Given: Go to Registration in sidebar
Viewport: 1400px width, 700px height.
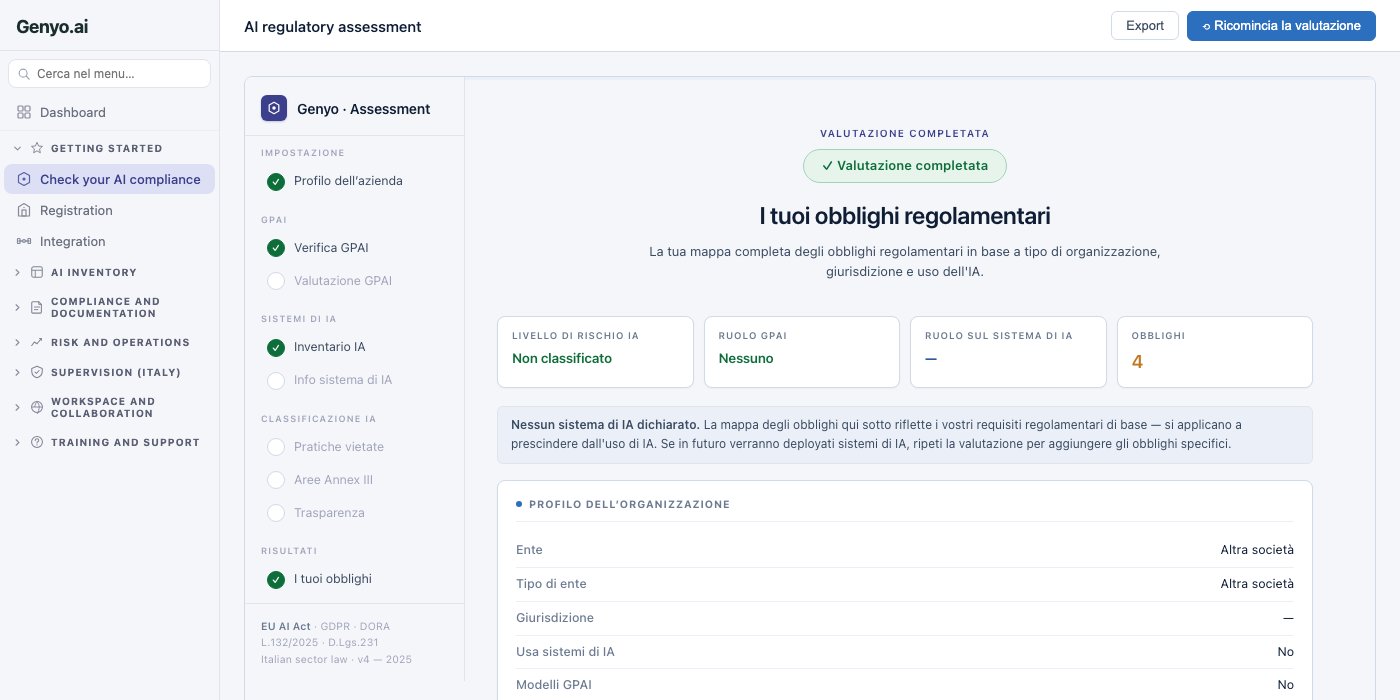Looking at the screenshot, I should coord(109,210).
